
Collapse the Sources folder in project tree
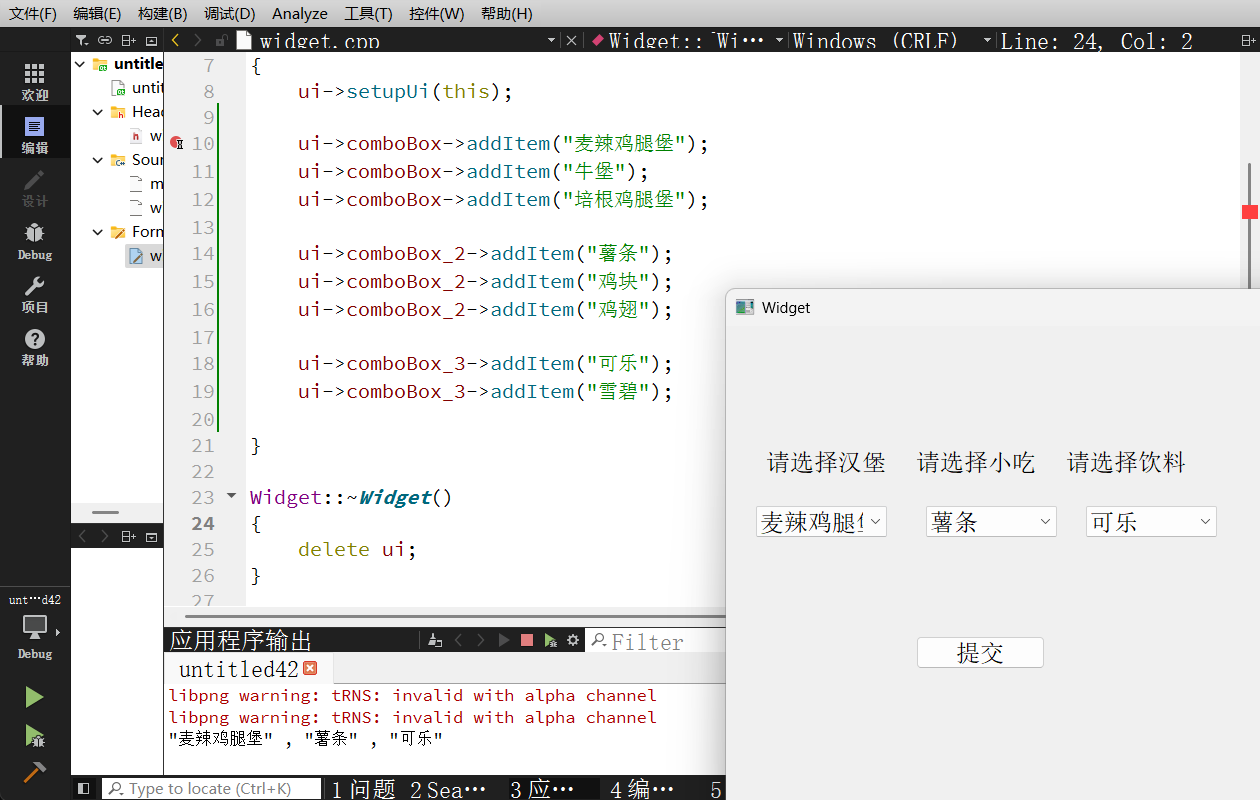(98, 160)
